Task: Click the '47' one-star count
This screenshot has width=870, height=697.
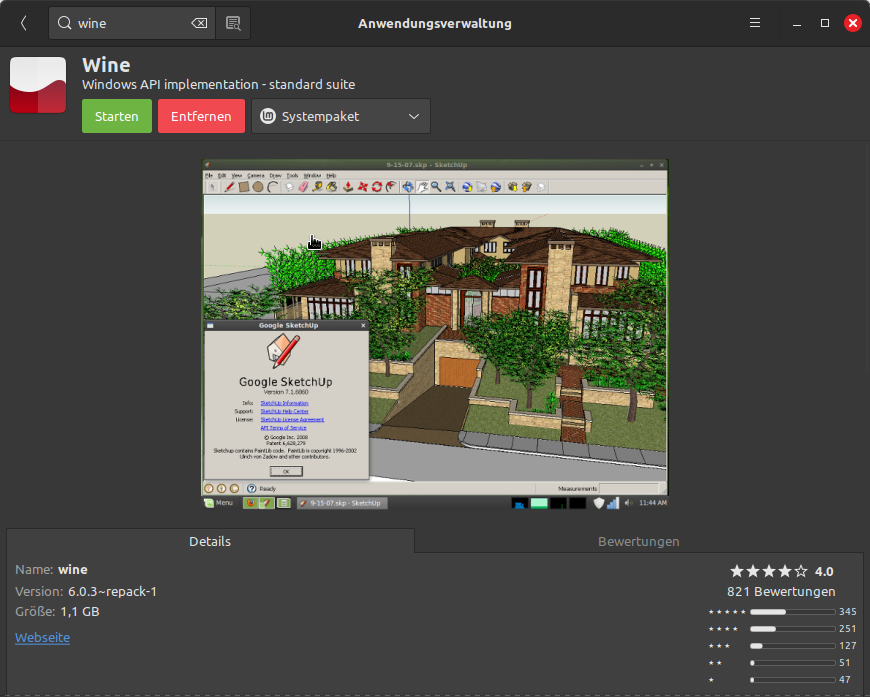Action: [844, 680]
